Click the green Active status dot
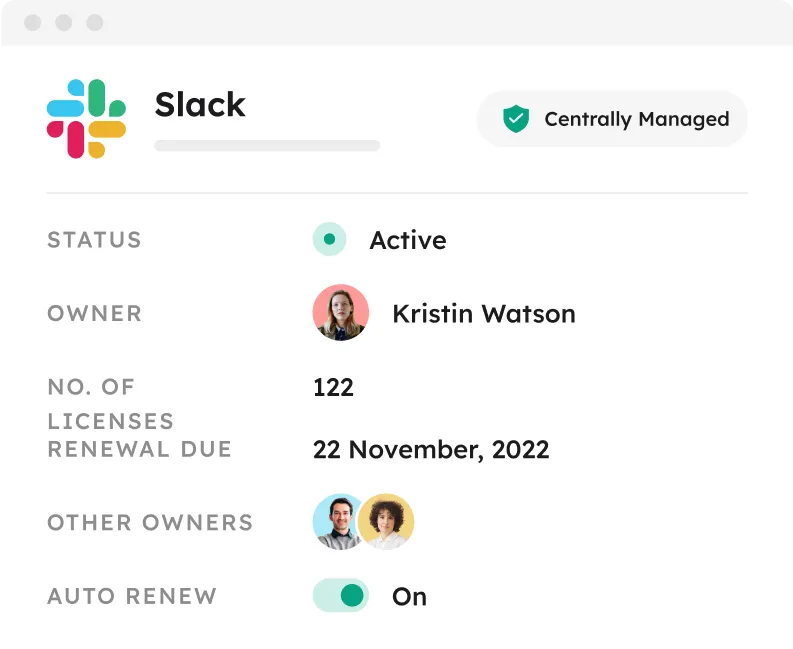This screenshot has width=793, height=649. pyautogui.click(x=329, y=239)
